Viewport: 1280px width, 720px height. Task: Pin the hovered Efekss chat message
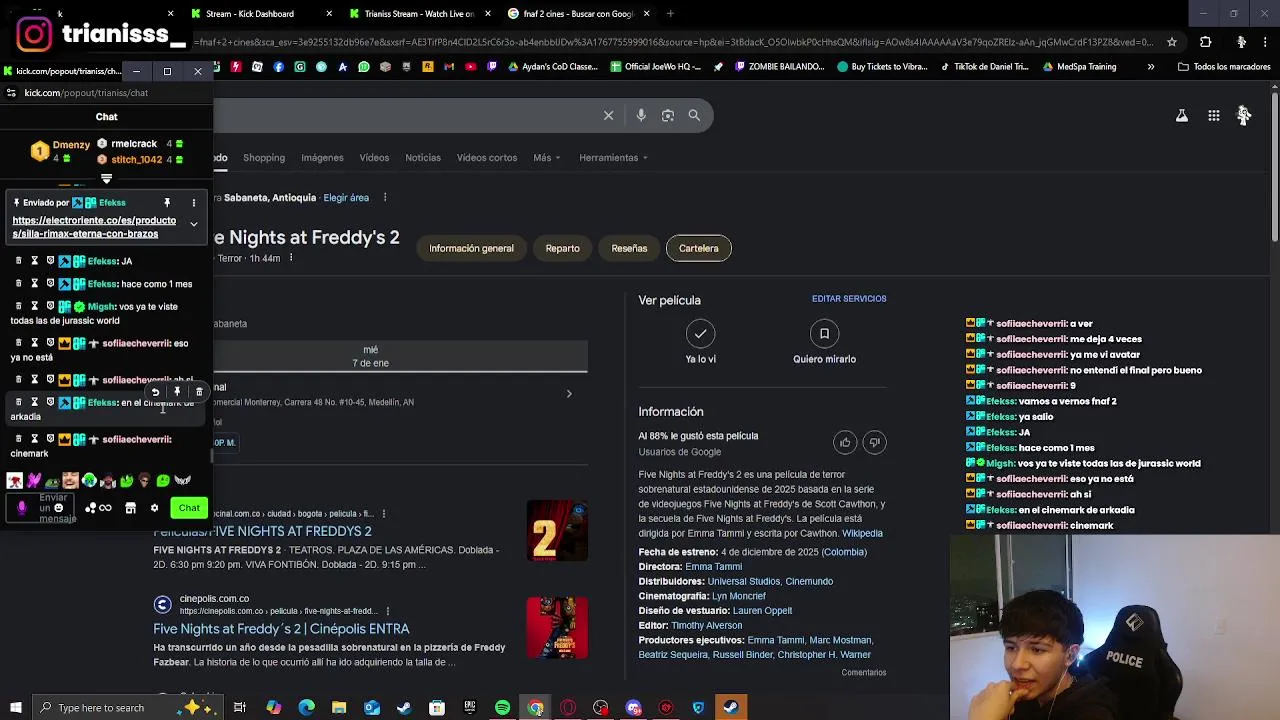coord(177,392)
